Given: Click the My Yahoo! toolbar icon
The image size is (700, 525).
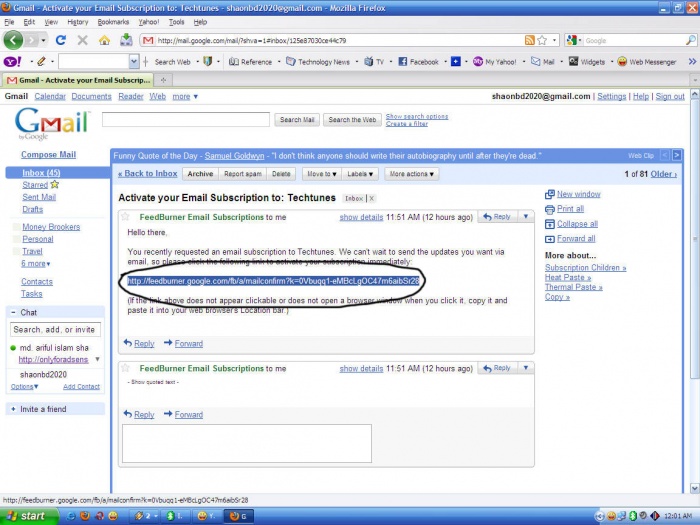Looking at the screenshot, I should click(x=478, y=62).
